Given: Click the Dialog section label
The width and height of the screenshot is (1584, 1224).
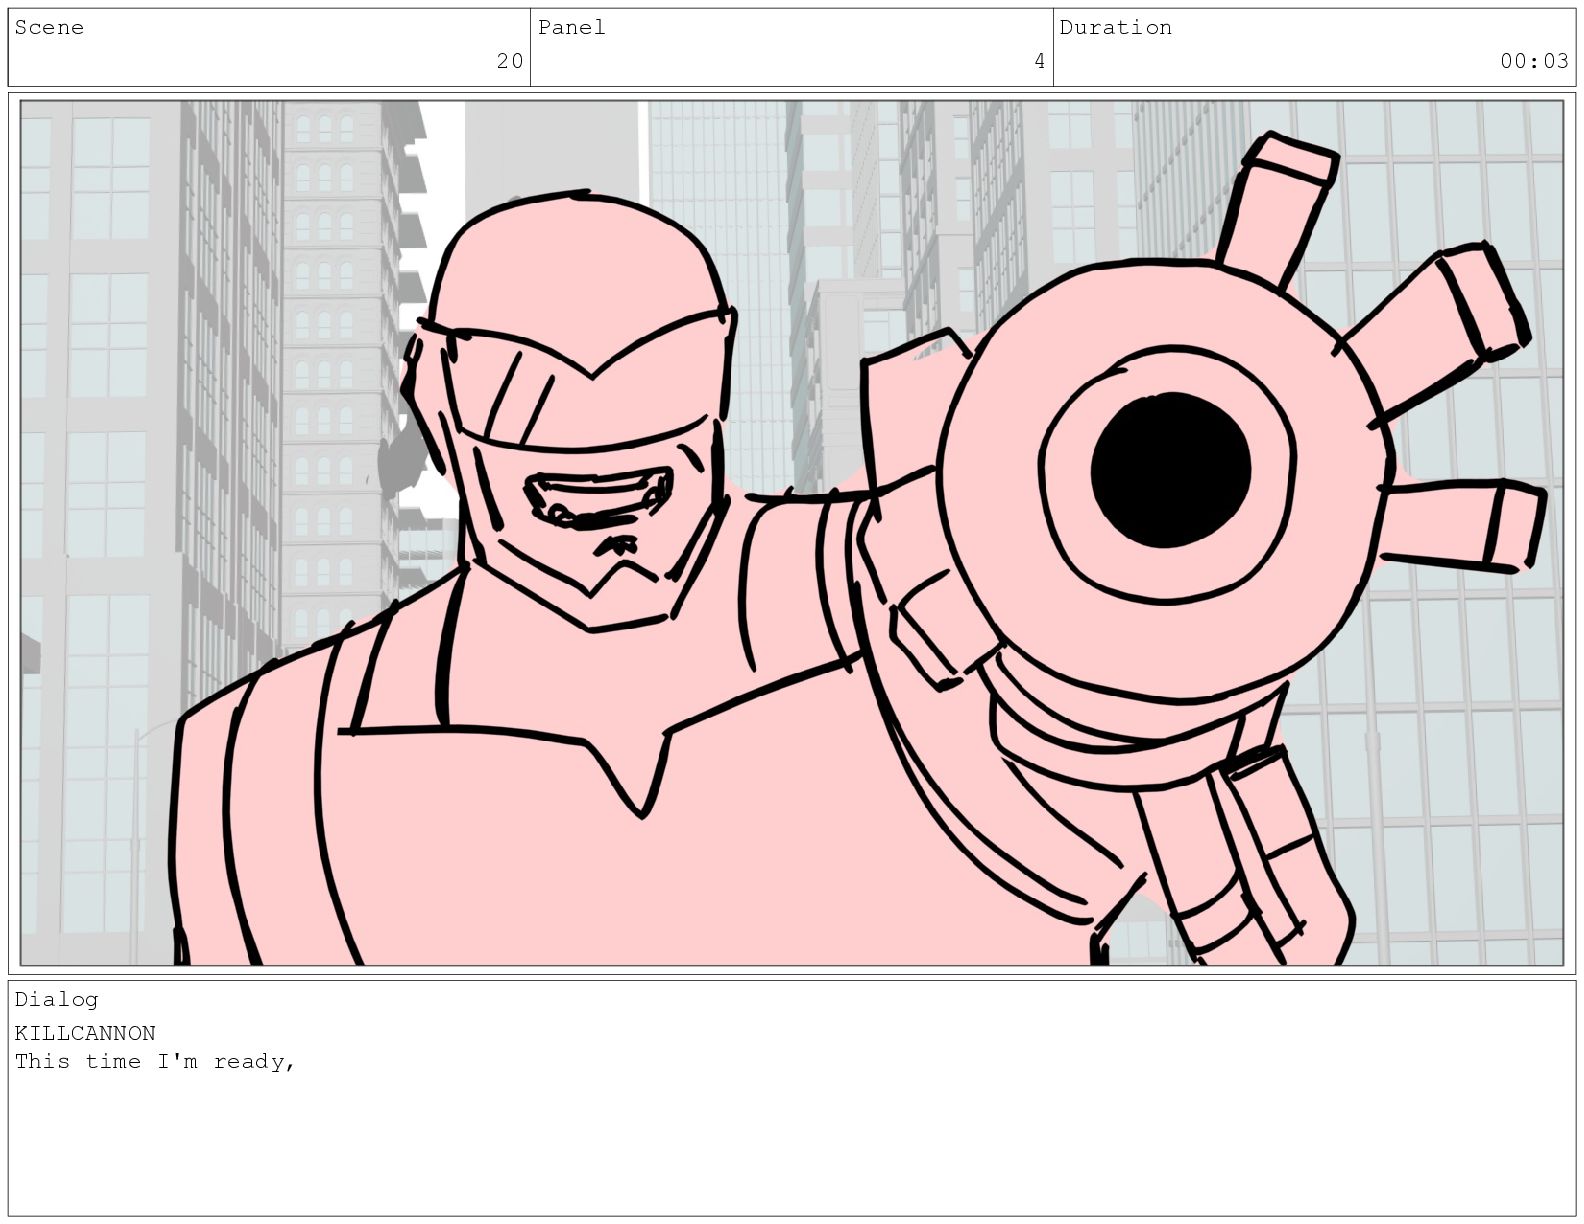Looking at the screenshot, I should 56,999.
